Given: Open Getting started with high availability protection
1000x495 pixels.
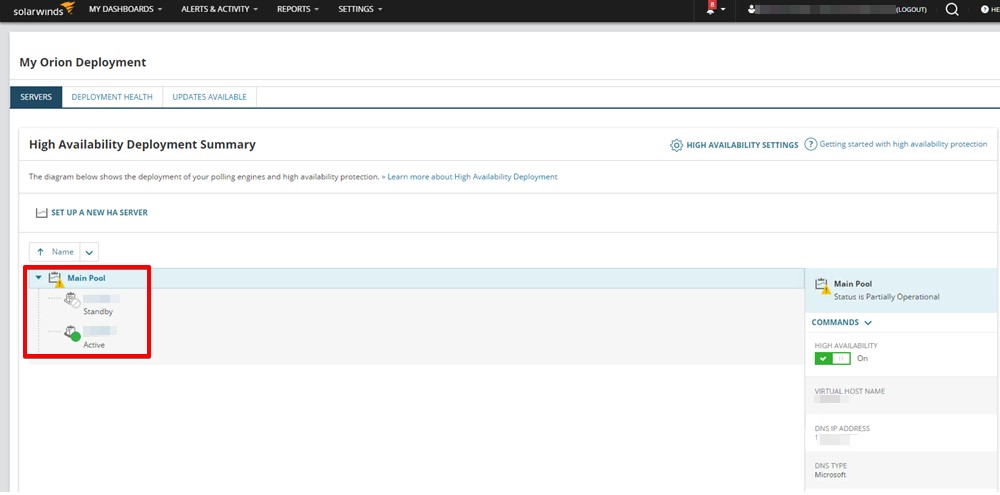Looking at the screenshot, I should (x=902, y=144).
